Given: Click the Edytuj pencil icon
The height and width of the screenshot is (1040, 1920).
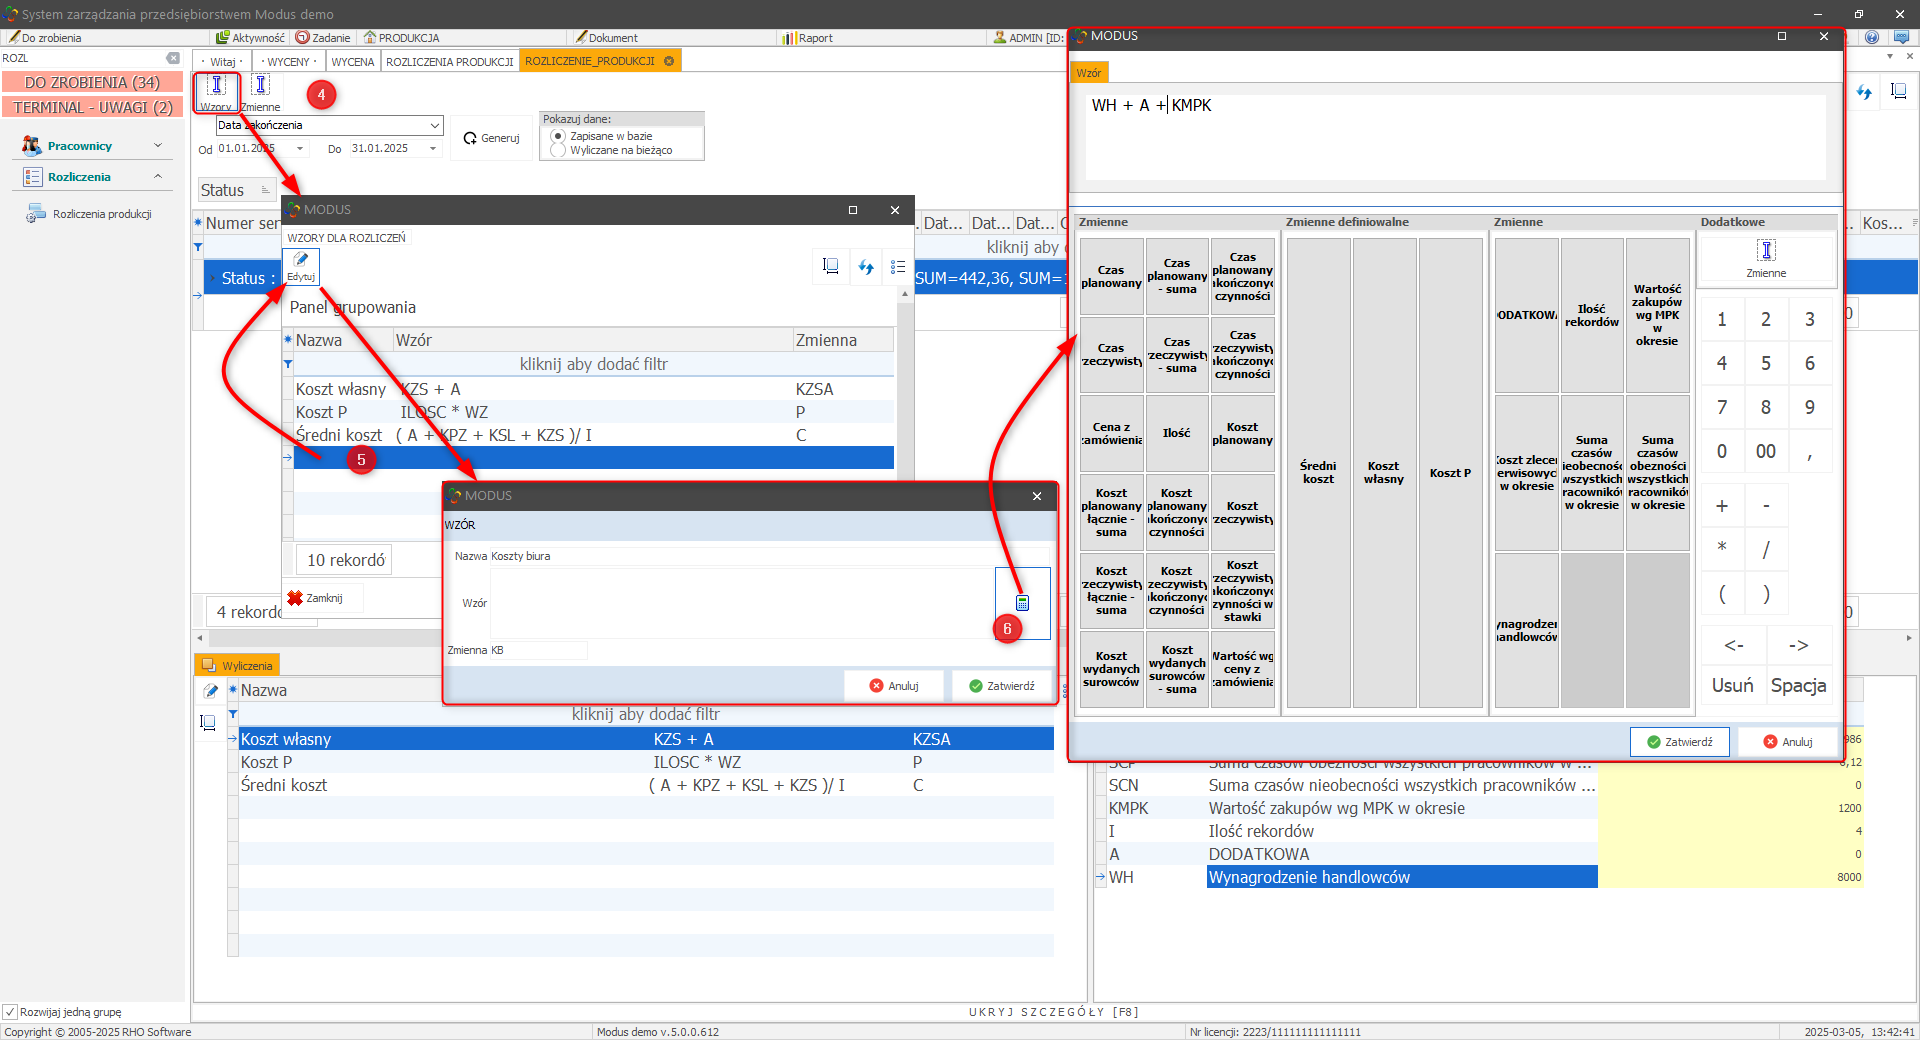Looking at the screenshot, I should pos(300,264).
